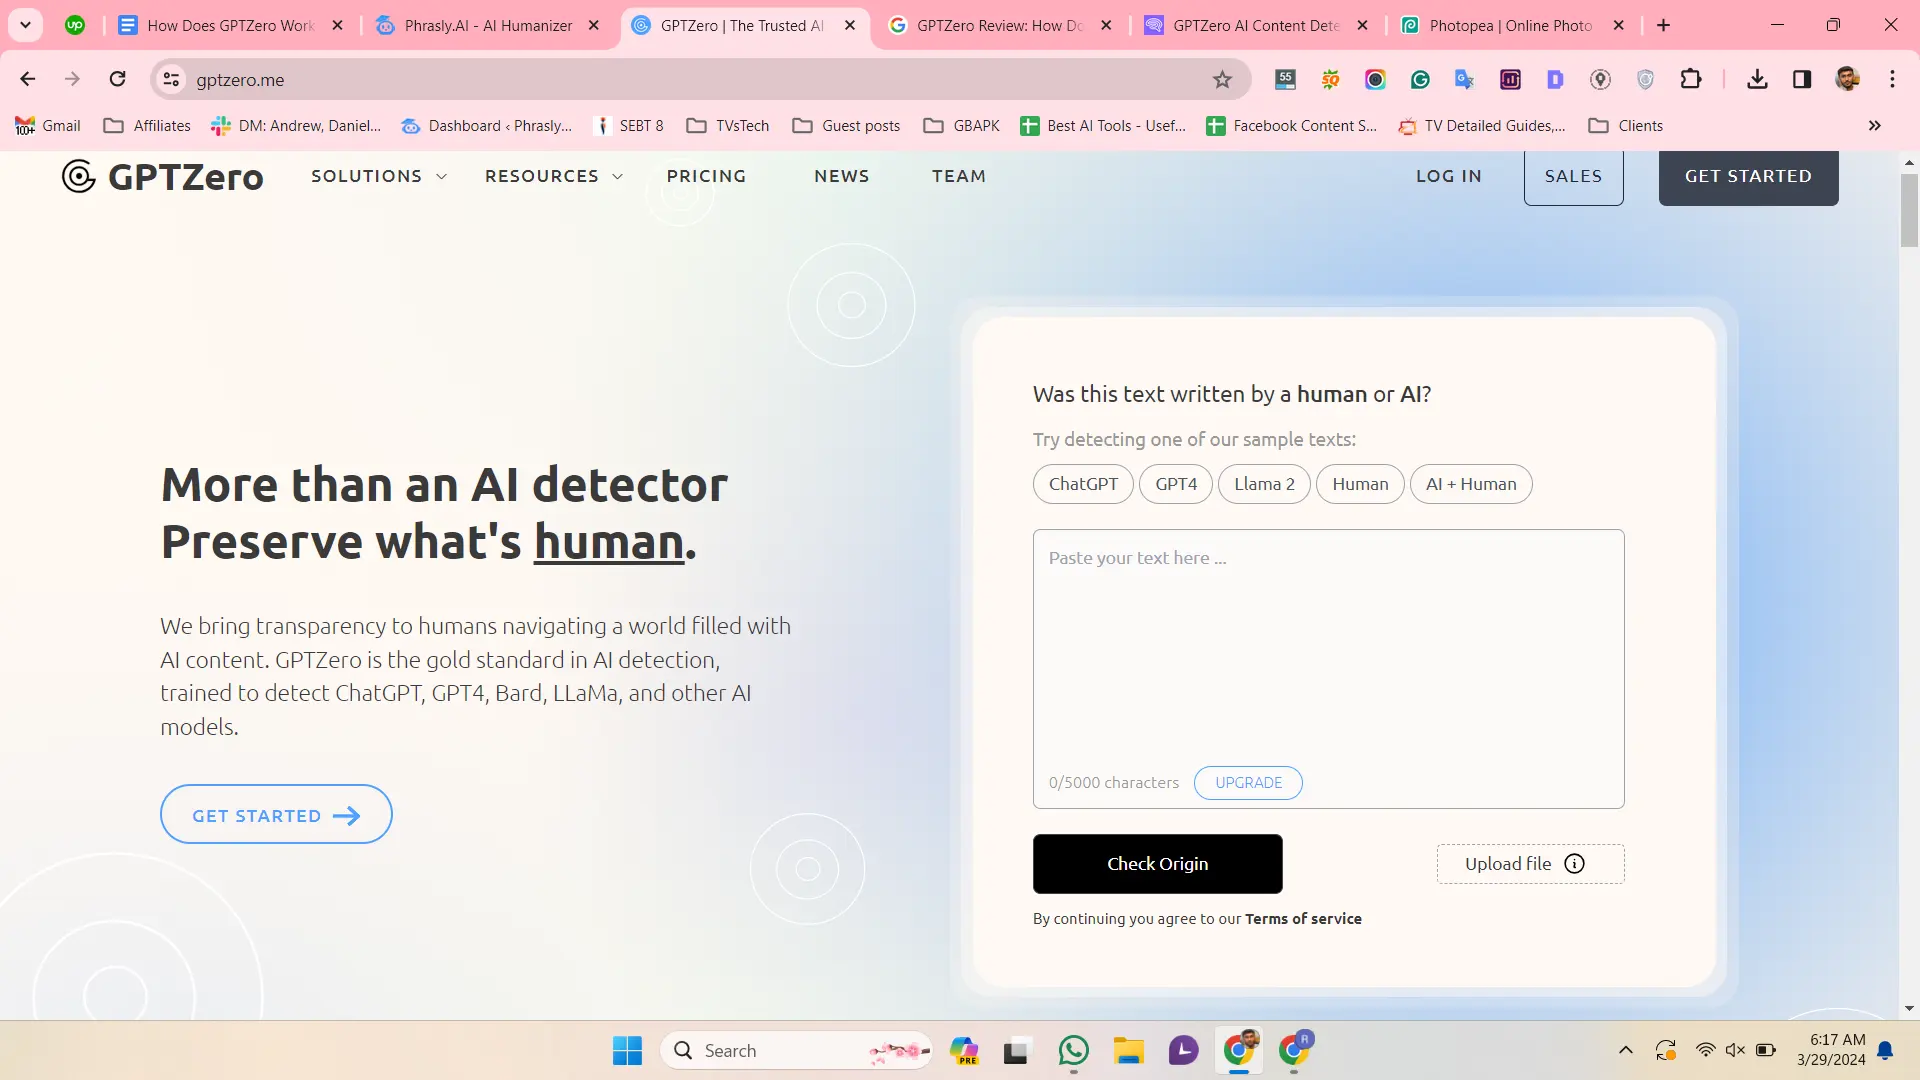Expand the SOLUTIONS menu
The width and height of the screenshot is (1920, 1080).
tap(379, 176)
